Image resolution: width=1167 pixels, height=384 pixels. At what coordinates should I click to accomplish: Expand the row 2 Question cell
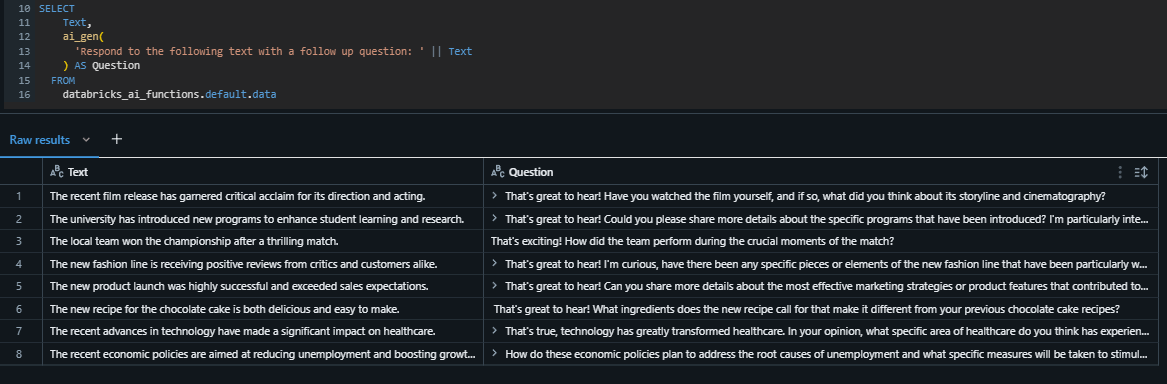coord(495,219)
